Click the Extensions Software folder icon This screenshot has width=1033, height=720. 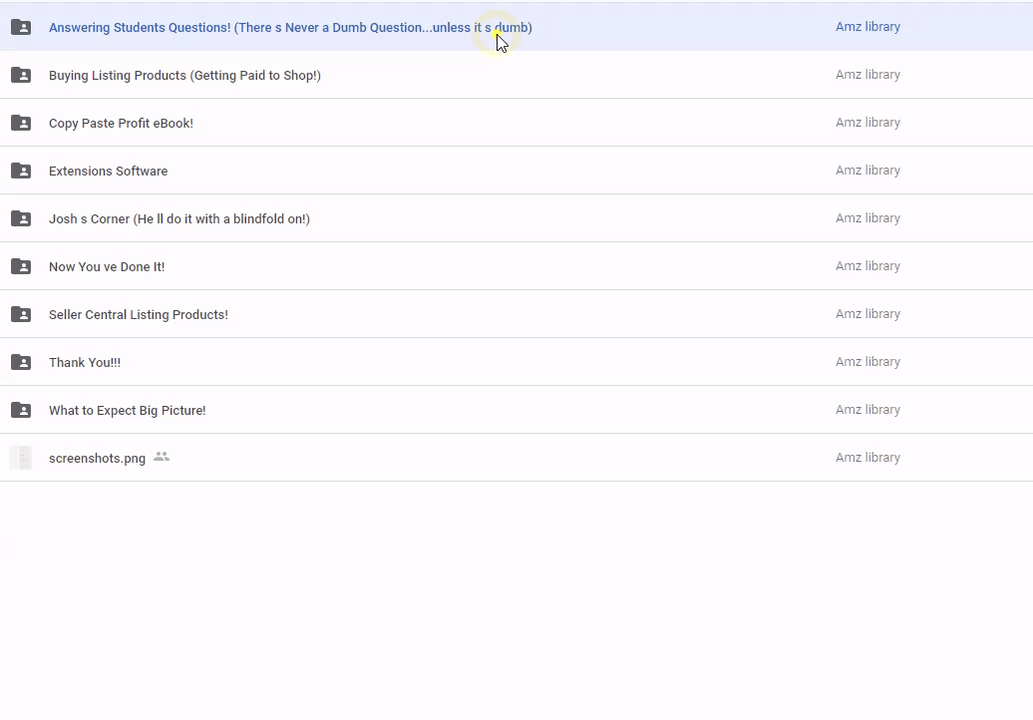pyautogui.click(x=21, y=171)
